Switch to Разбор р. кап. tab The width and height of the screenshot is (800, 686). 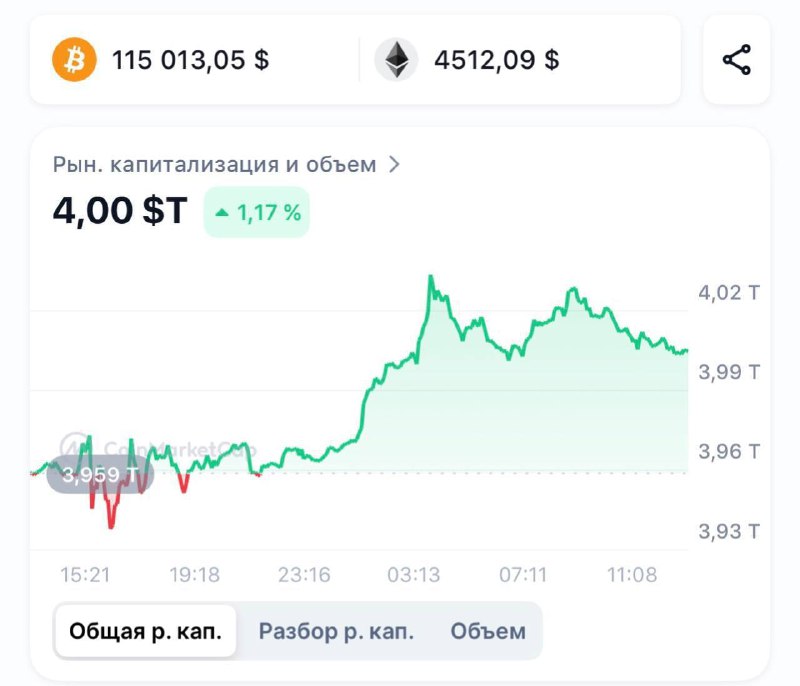click(336, 631)
